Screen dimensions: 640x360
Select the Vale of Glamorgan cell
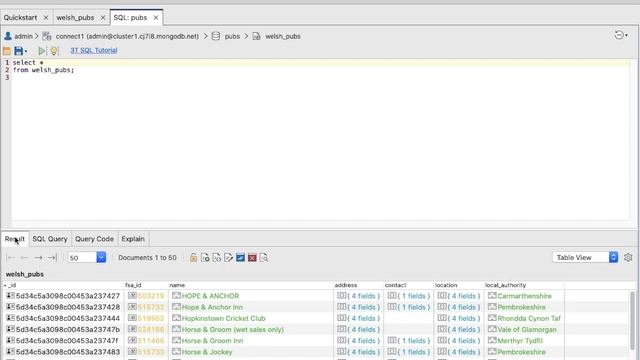tap(524, 329)
